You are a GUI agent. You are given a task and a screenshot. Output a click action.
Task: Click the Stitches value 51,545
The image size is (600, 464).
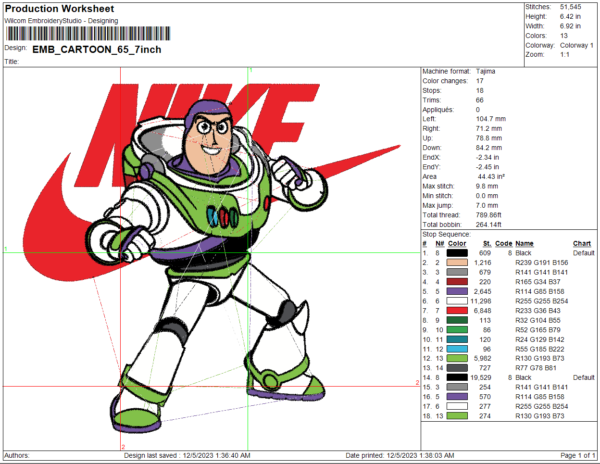(x=570, y=7)
